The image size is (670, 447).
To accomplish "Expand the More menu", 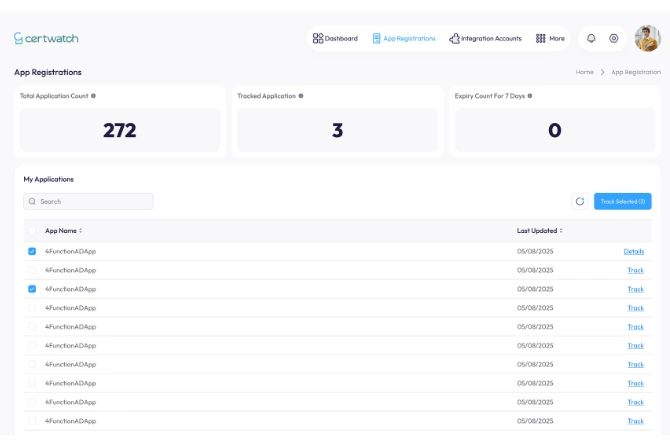I will [x=550, y=38].
